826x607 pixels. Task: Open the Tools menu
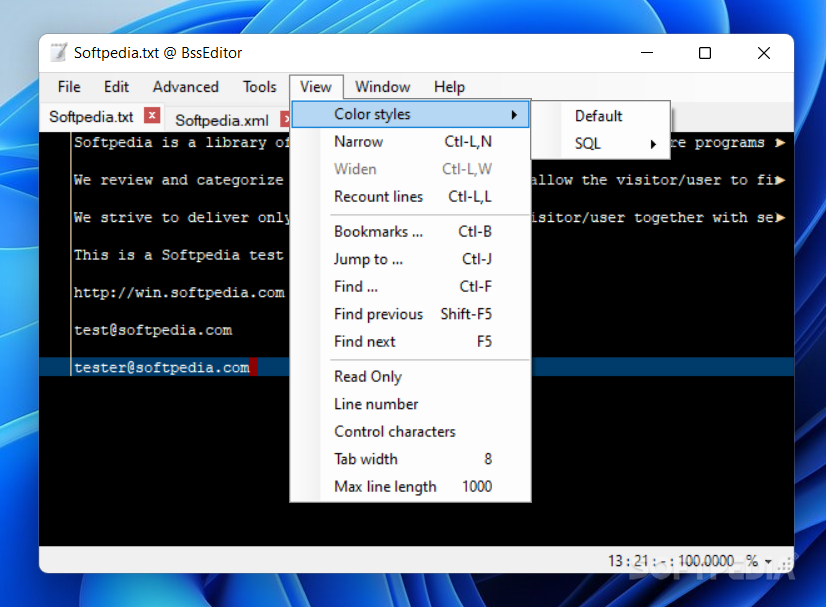[x=259, y=86]
